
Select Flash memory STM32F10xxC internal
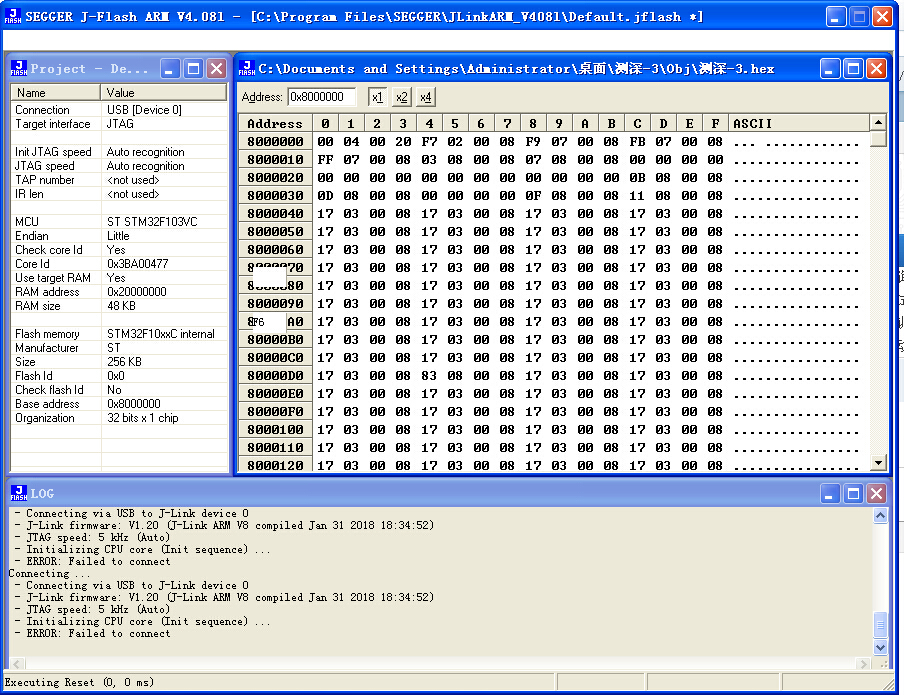click(161, 334)
